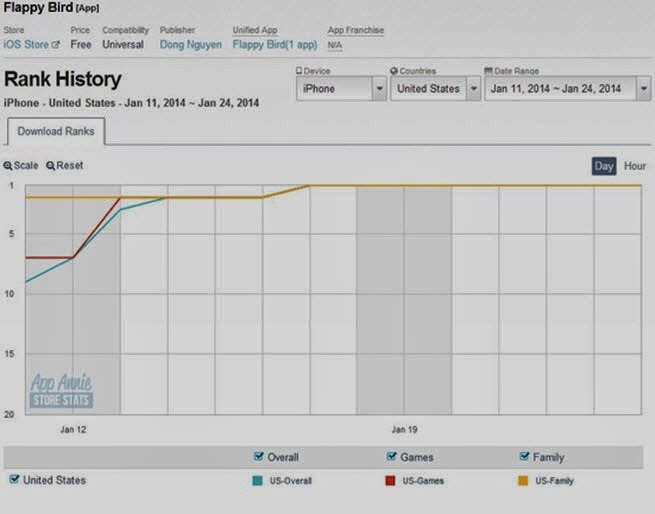Click the Jan 19 axis label
The image size is (655, 514).
404,430
